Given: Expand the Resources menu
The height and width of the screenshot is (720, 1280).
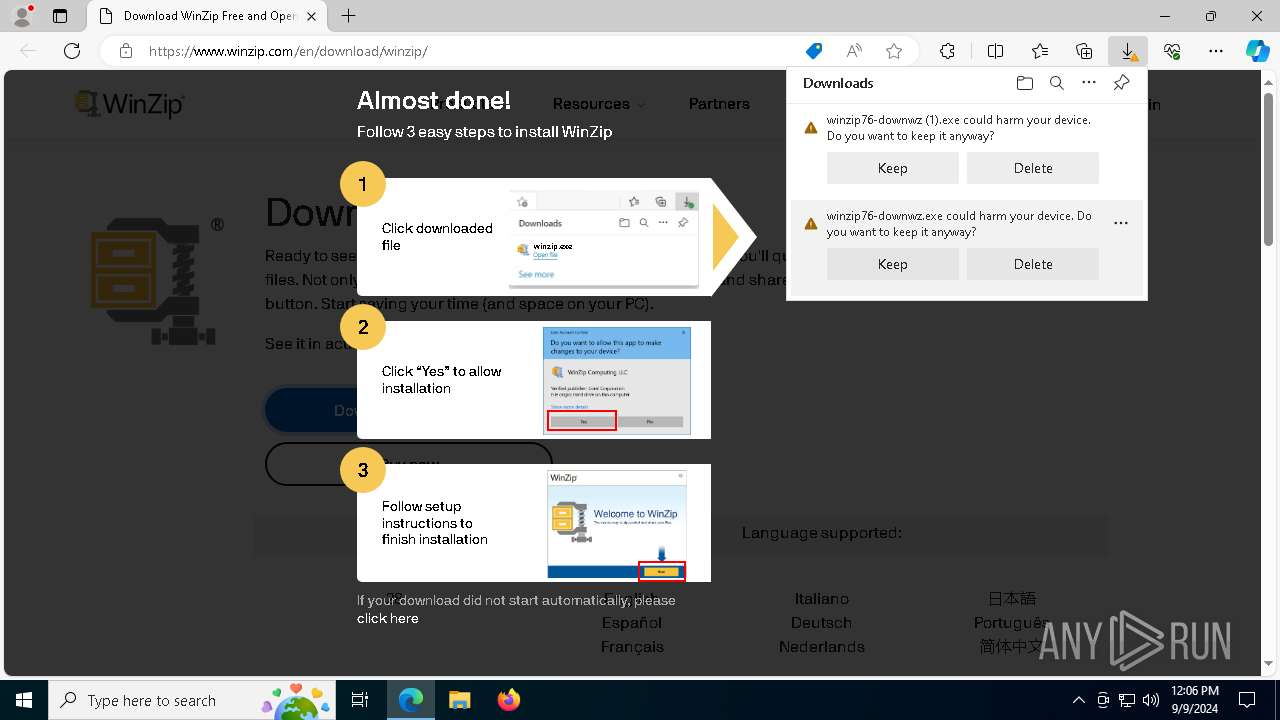Looking at the screenshot, I should point(598,104).
